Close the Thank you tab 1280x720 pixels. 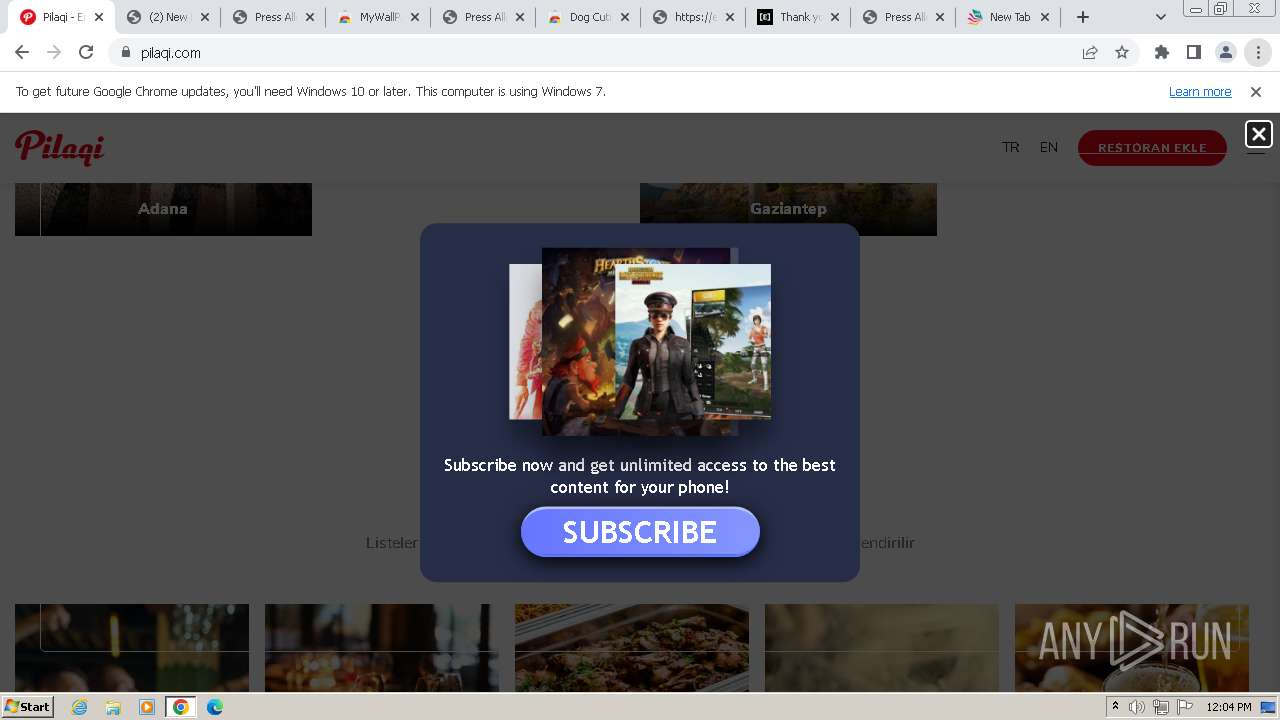[x=835, y=17]
